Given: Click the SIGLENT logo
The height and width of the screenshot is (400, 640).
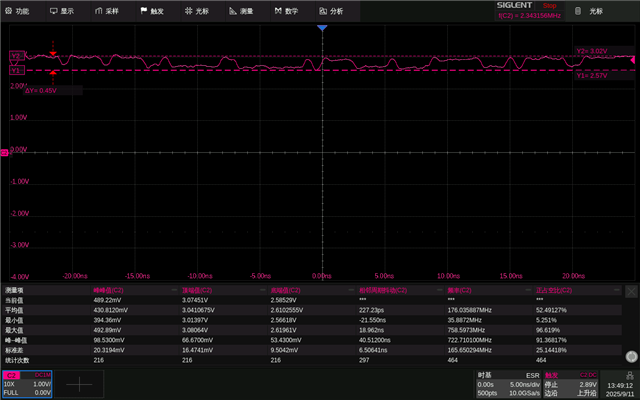Looking at the screenshot, I should point(514,5).
